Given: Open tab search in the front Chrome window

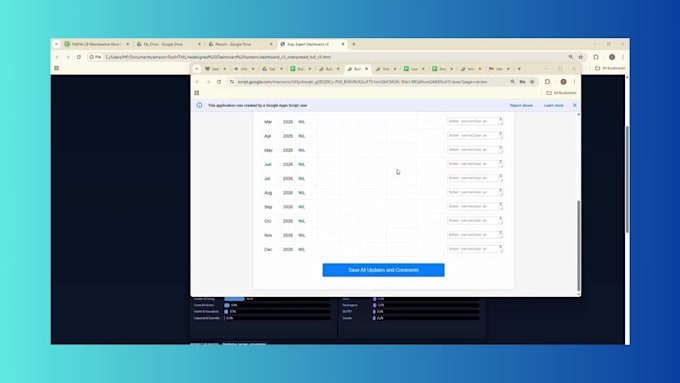Looking at the screenshot, I should click(x=196, y=69).
